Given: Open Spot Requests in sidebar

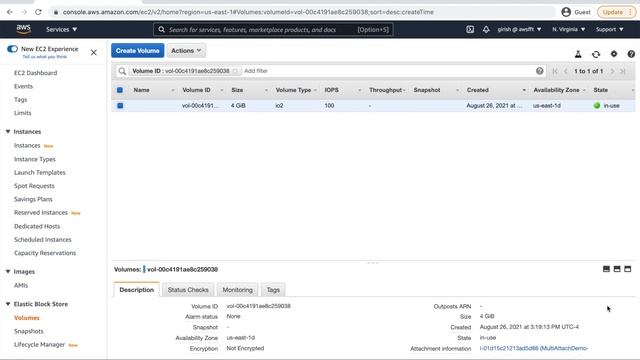Looking at the screenshot, I should click(x=34, y=186).
